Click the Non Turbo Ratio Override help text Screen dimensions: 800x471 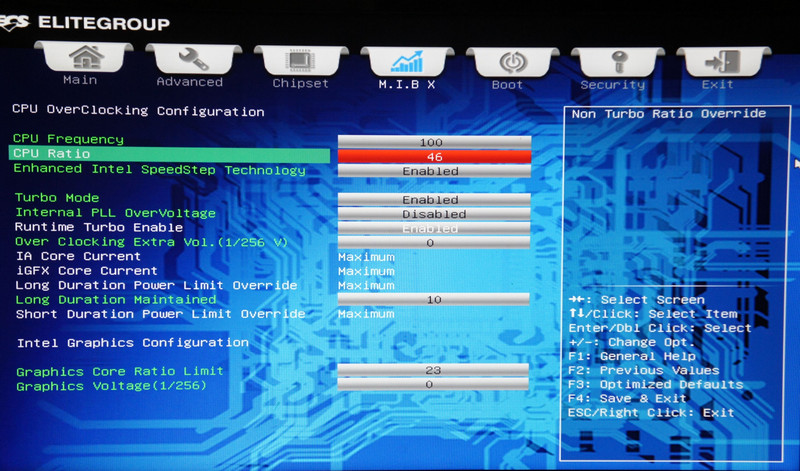[668, 113]
